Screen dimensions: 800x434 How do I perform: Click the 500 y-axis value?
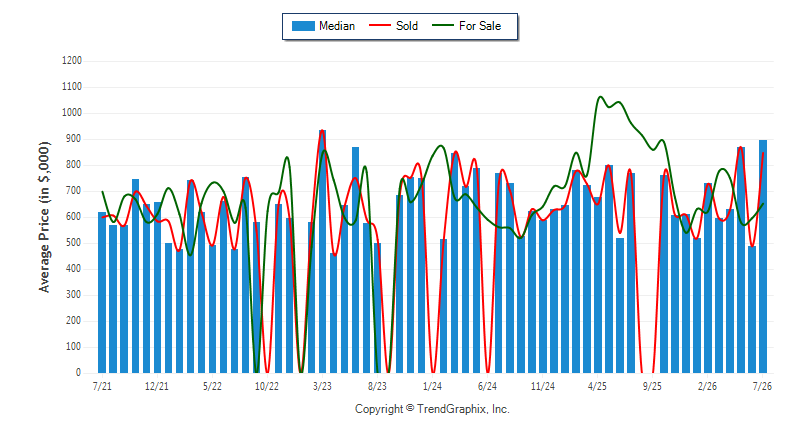coord(74,243)
